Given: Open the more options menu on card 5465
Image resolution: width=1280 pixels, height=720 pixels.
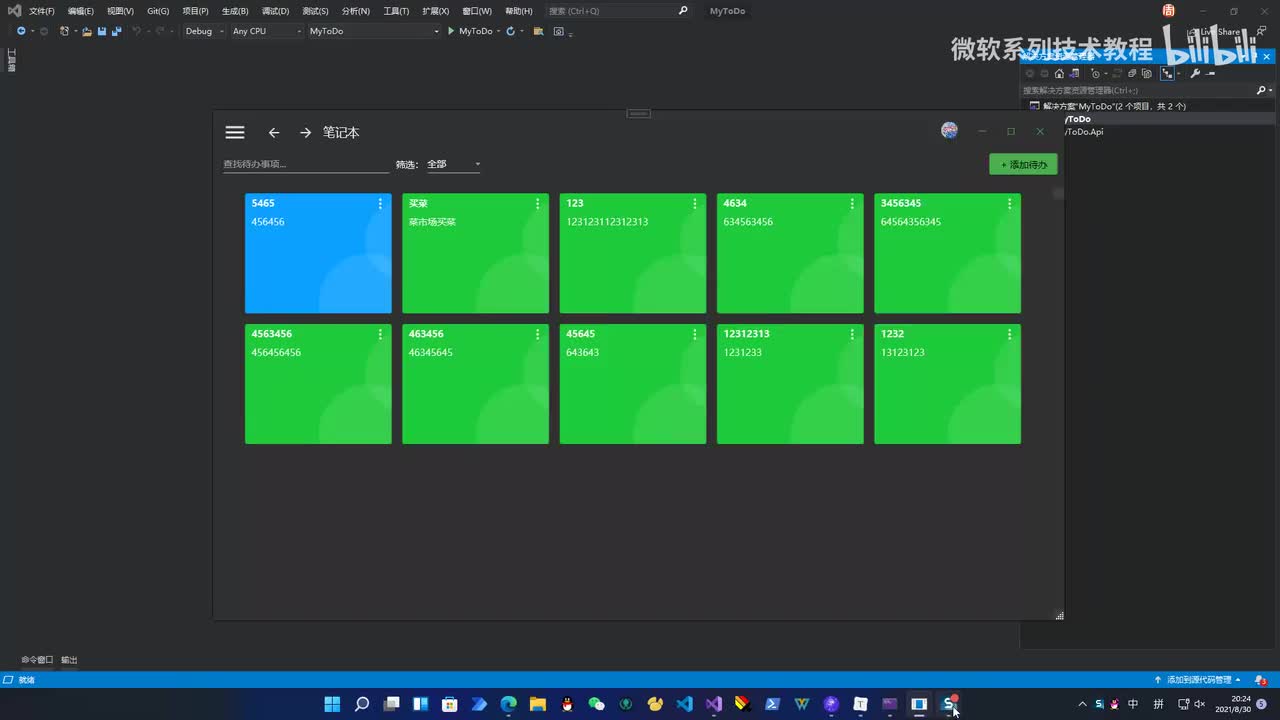Looking at the screenshot, I should tap(380, 204).
